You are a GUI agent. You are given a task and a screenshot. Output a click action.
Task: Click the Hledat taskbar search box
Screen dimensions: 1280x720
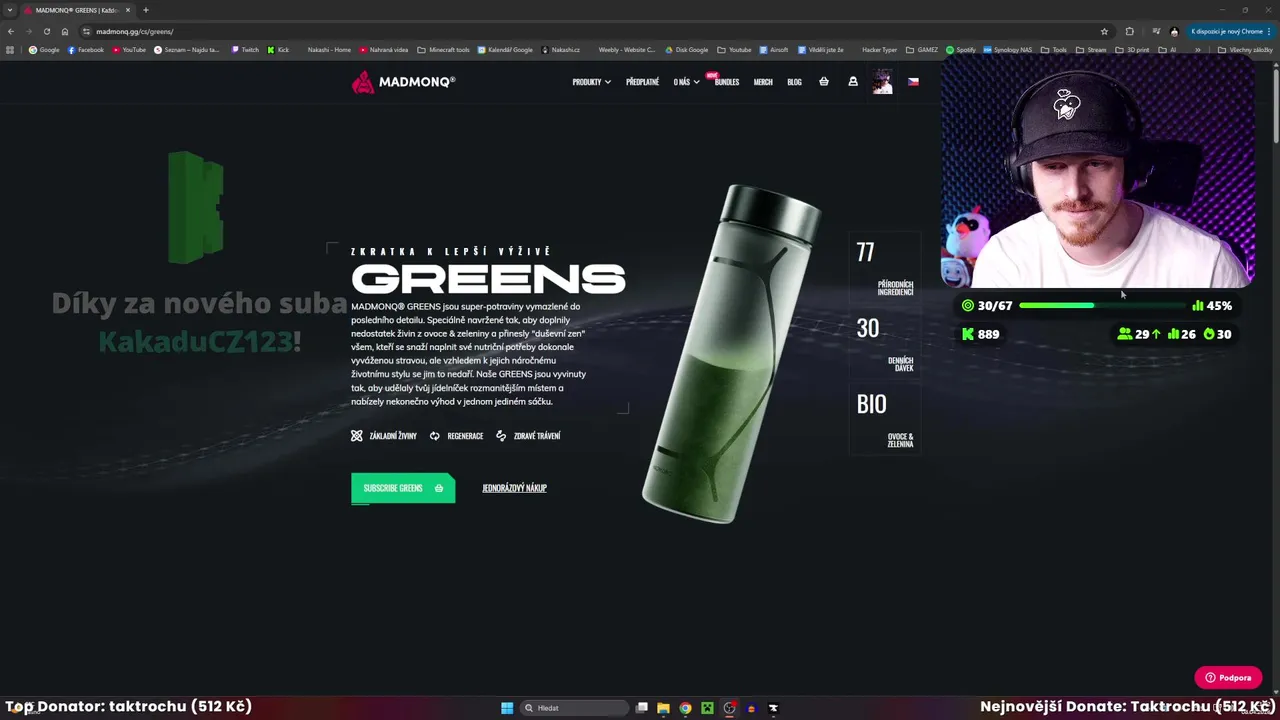click(x=576, y=708)
